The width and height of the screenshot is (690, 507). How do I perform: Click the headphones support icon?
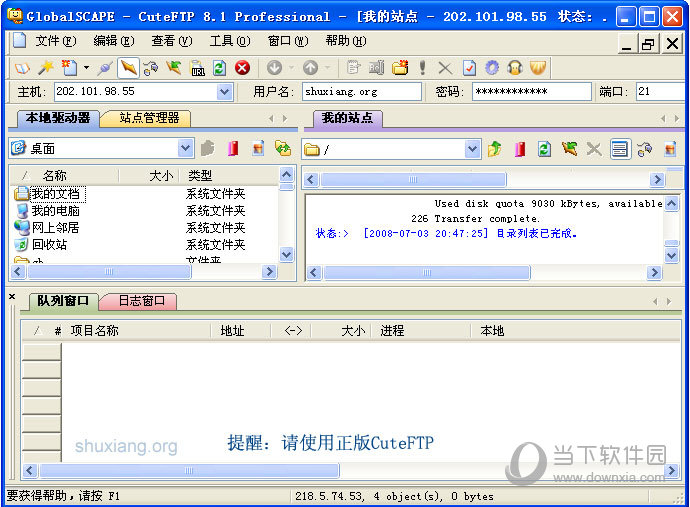coord(515,68)
